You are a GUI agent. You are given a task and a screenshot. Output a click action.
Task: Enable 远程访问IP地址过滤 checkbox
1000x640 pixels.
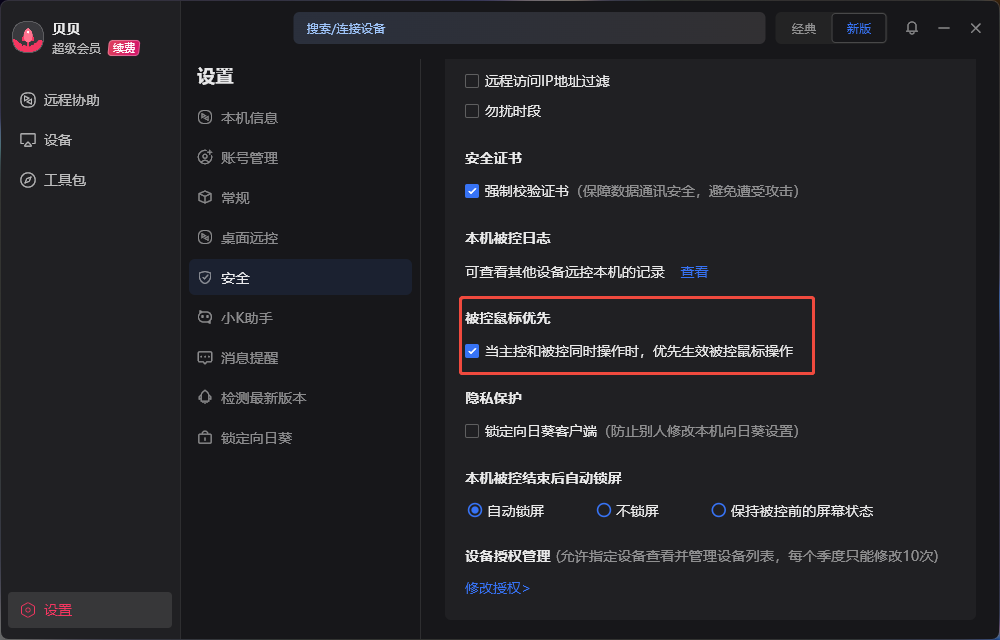[472, 81]
